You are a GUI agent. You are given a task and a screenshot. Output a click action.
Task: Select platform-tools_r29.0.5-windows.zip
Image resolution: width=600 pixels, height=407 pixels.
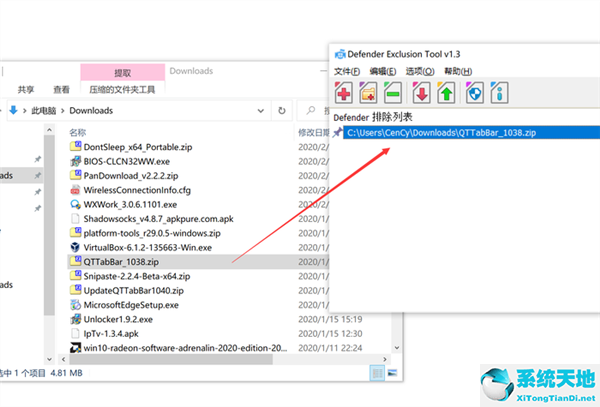point(152,233)
